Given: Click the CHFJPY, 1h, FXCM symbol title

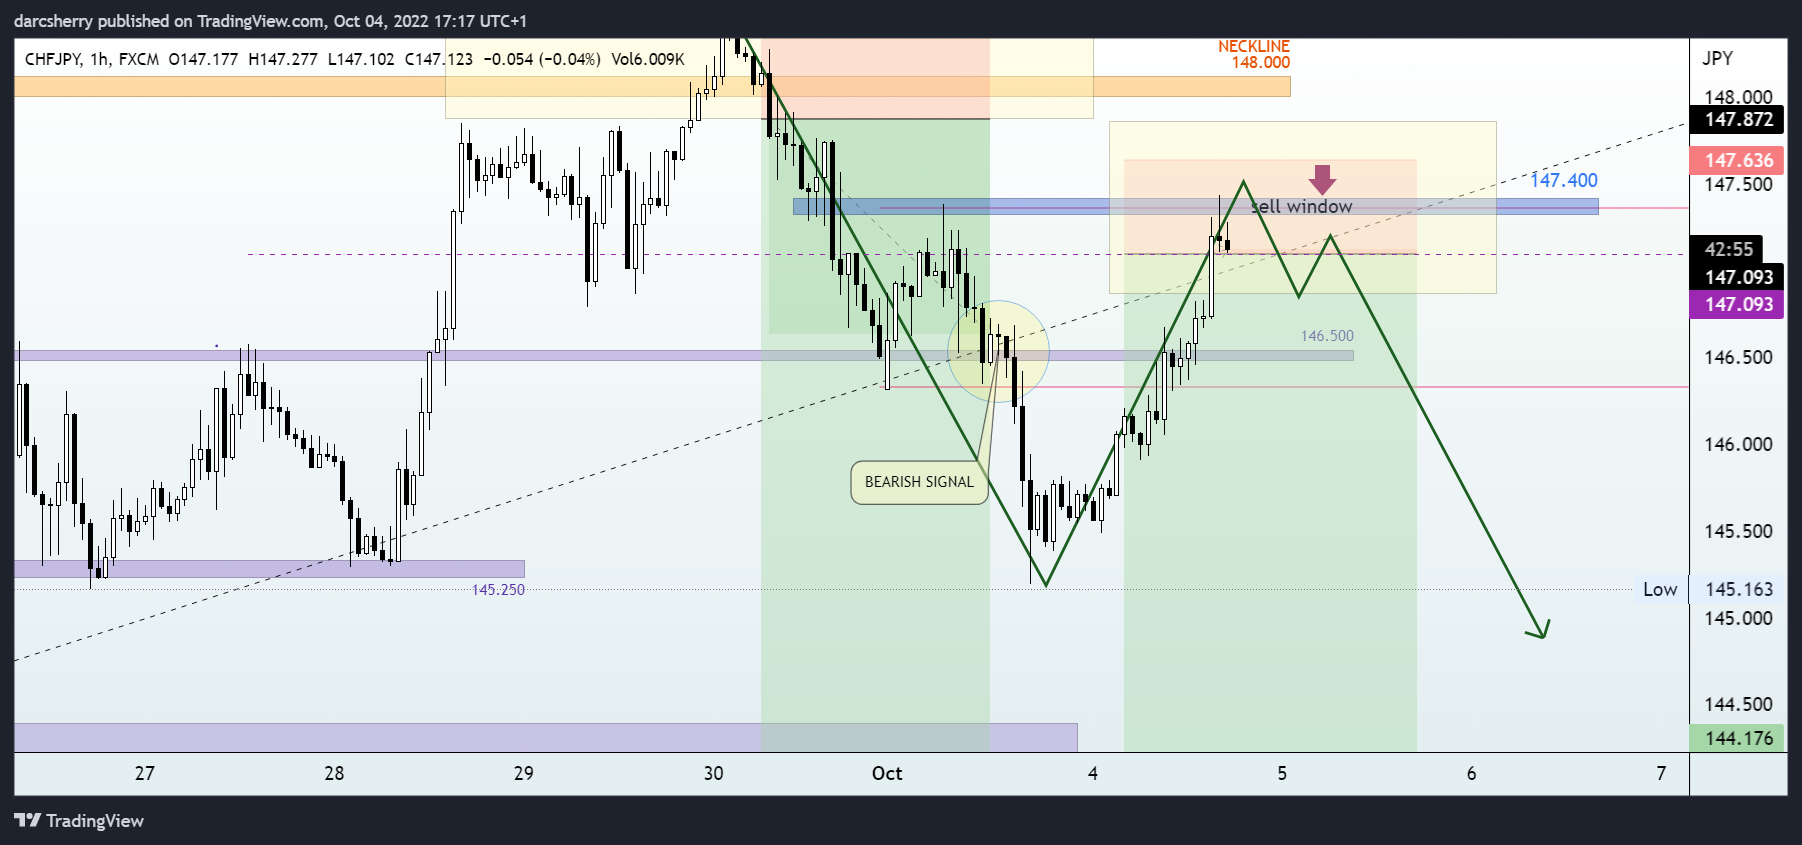Looking at the screenshot, I should tap(92, 59).
